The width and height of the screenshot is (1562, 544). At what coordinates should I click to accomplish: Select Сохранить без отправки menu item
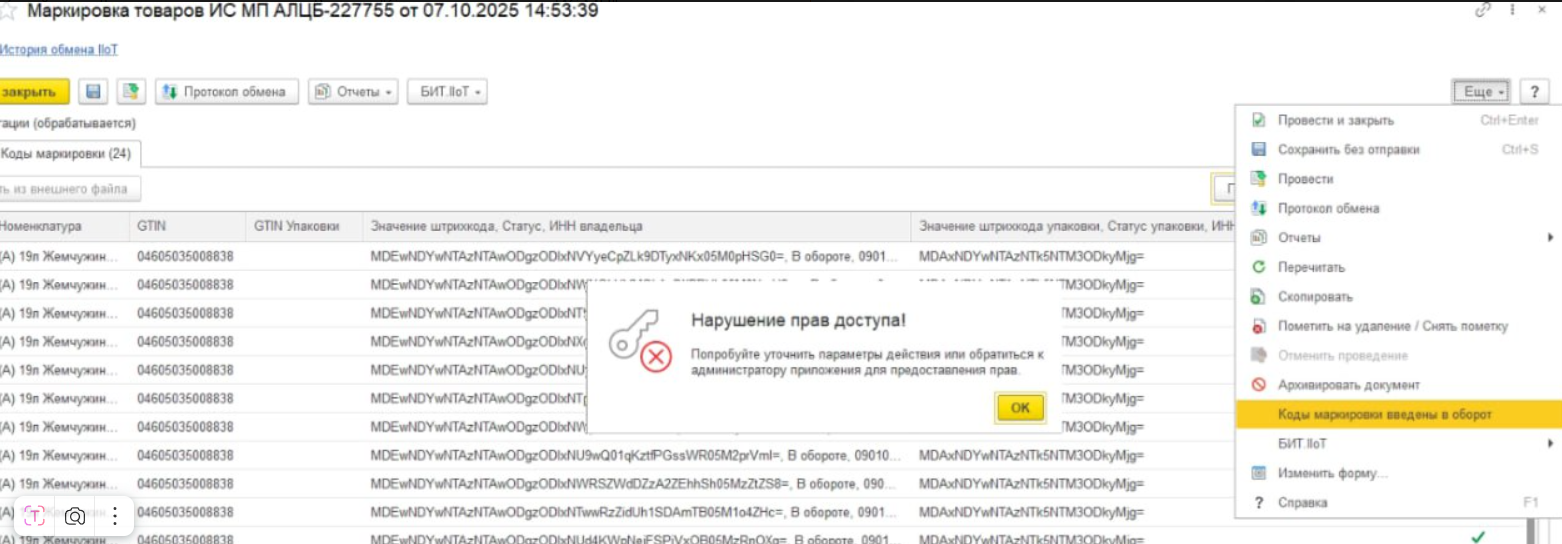point(1348,150)
